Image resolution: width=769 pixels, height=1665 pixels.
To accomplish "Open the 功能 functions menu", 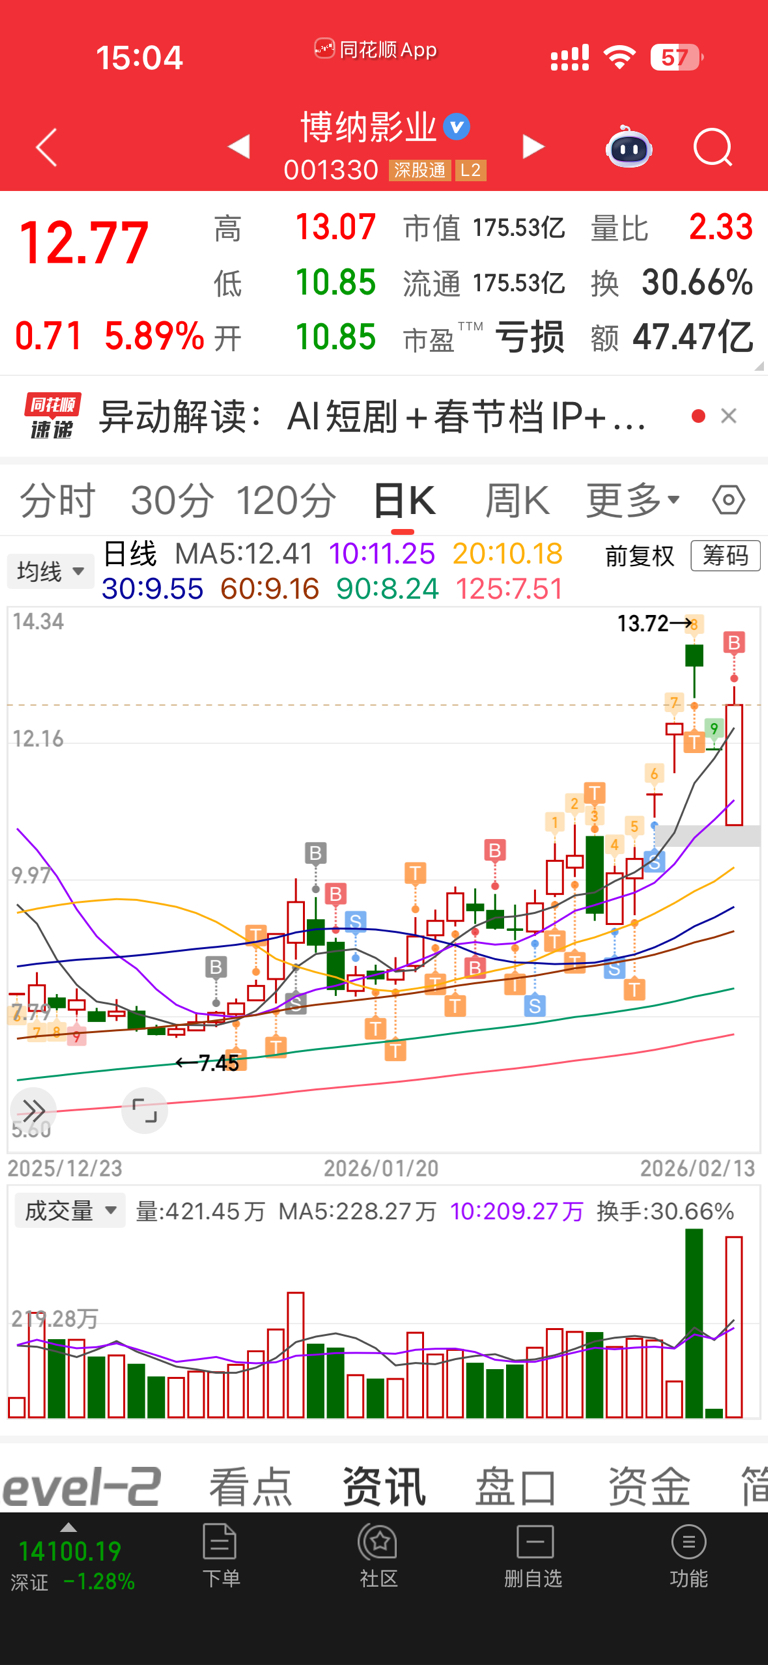I will tap(688, 1555).
